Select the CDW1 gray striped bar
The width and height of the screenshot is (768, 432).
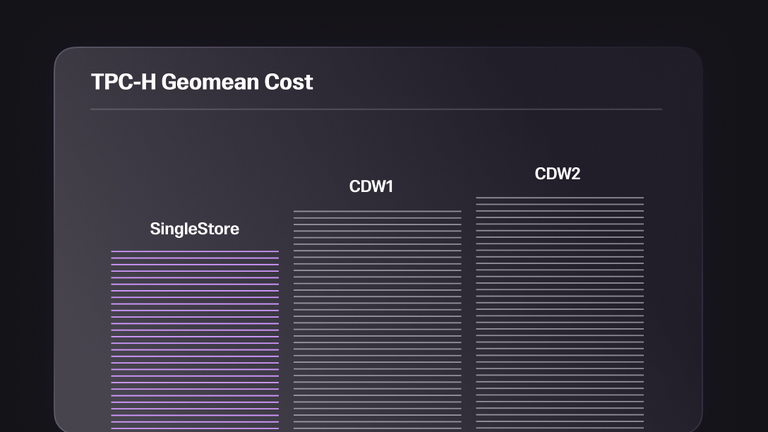pos(377,320)
